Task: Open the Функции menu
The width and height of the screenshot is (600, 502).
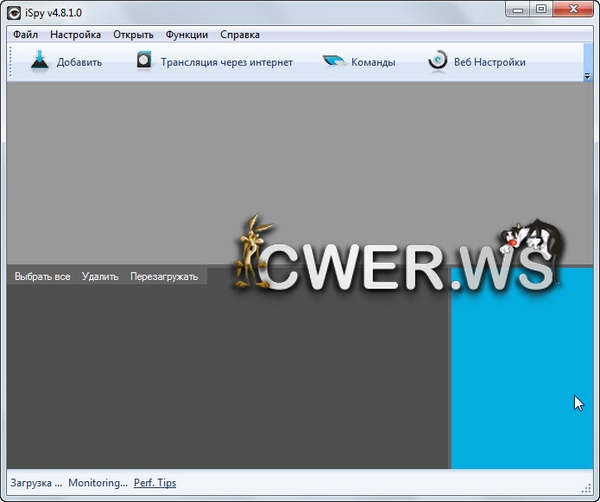Action: pyautogui.click(x=187, y=34)
